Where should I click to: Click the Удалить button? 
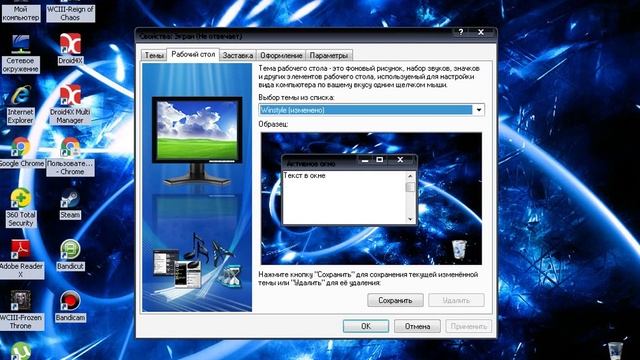pyautogui.click(x=456, y=300)
